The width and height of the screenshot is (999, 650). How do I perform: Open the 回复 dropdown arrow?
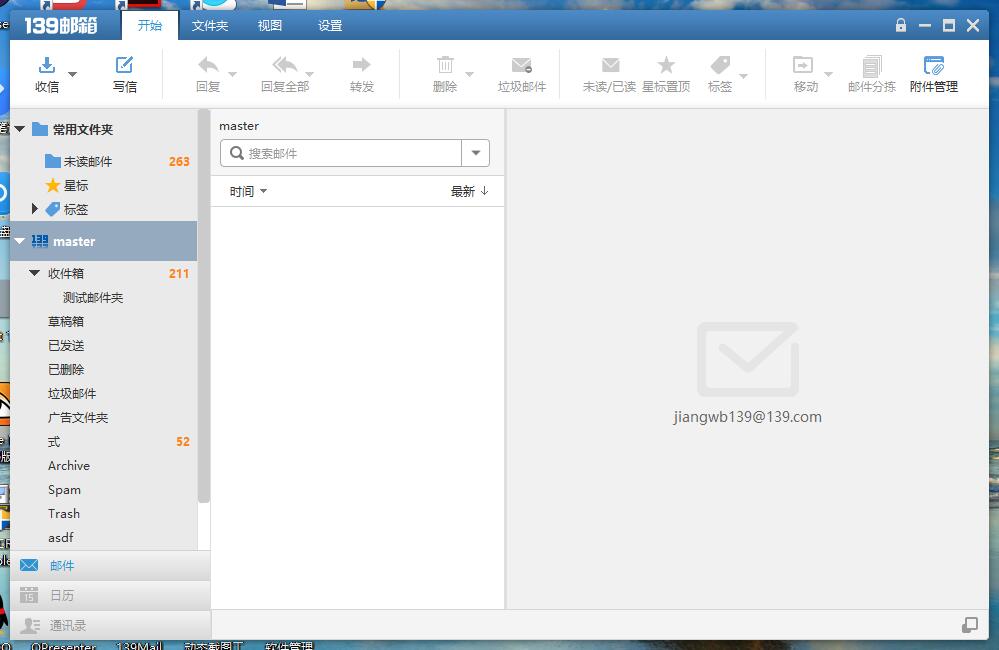(233, 75)
